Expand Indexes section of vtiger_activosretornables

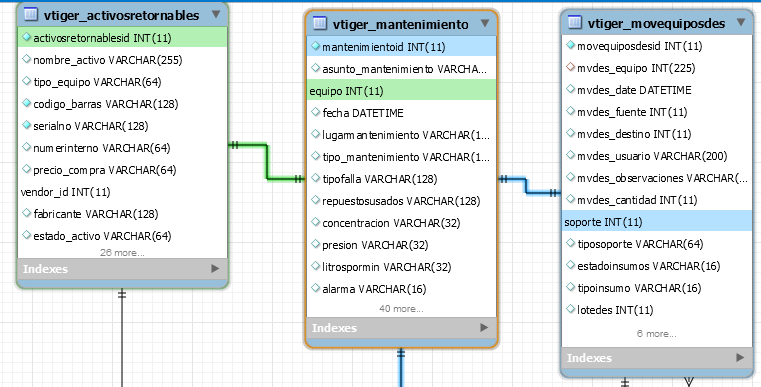(215, 269)
